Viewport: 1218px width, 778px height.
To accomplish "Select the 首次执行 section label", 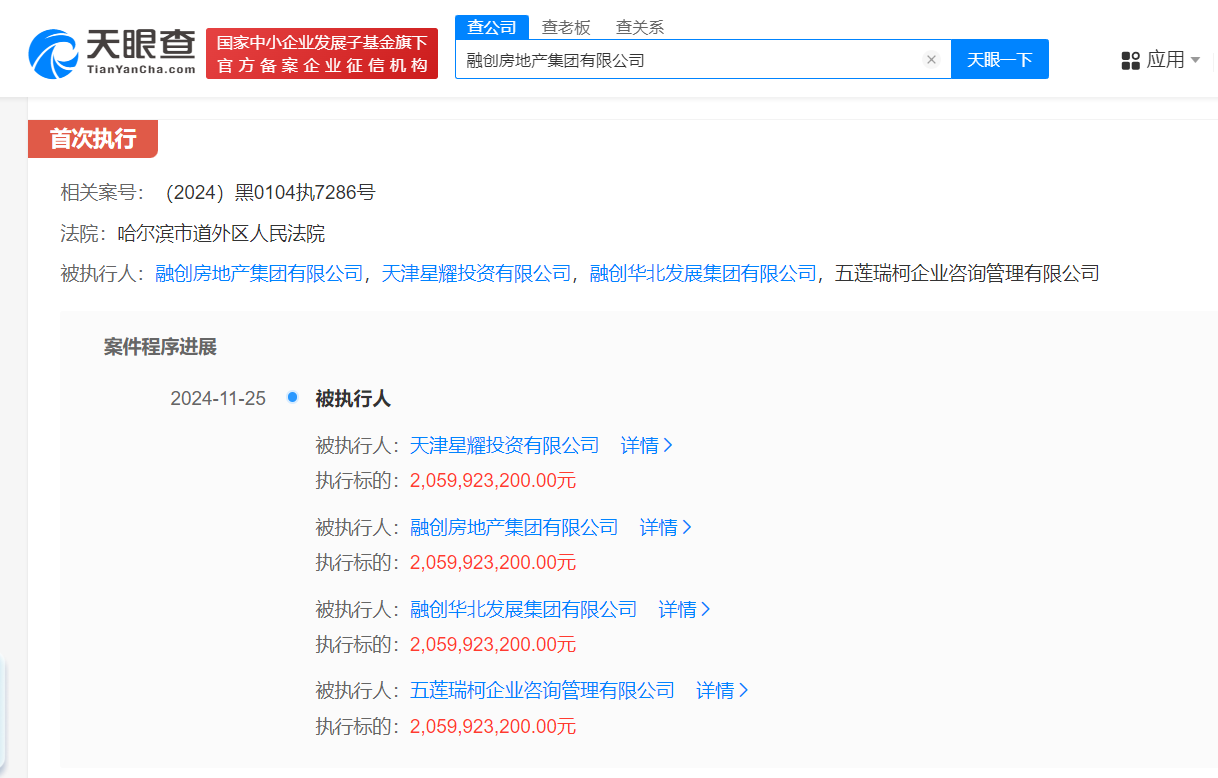I will click(x=93, y=139).
